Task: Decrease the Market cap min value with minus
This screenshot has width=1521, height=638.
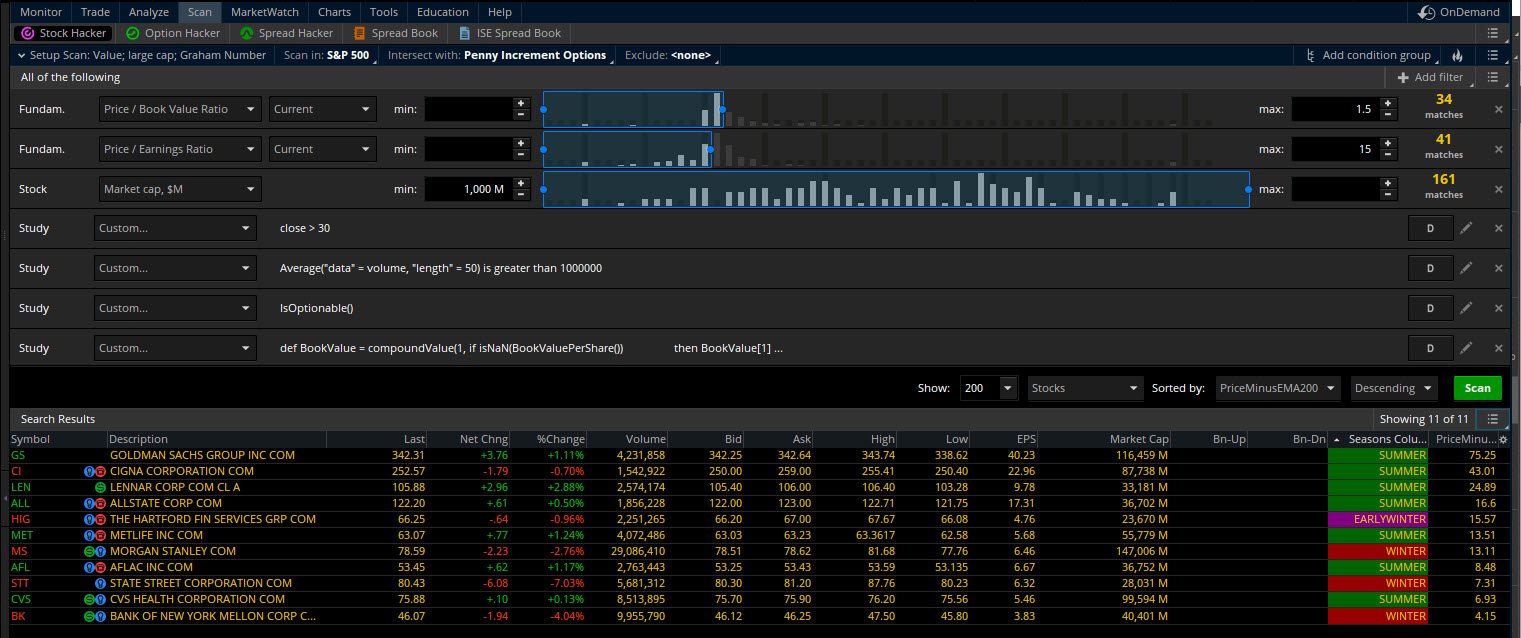Action: 520,195
